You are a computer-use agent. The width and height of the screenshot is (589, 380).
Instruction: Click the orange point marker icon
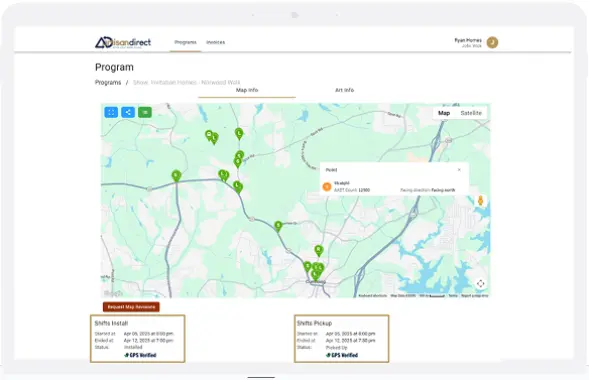tap(327, 186)
